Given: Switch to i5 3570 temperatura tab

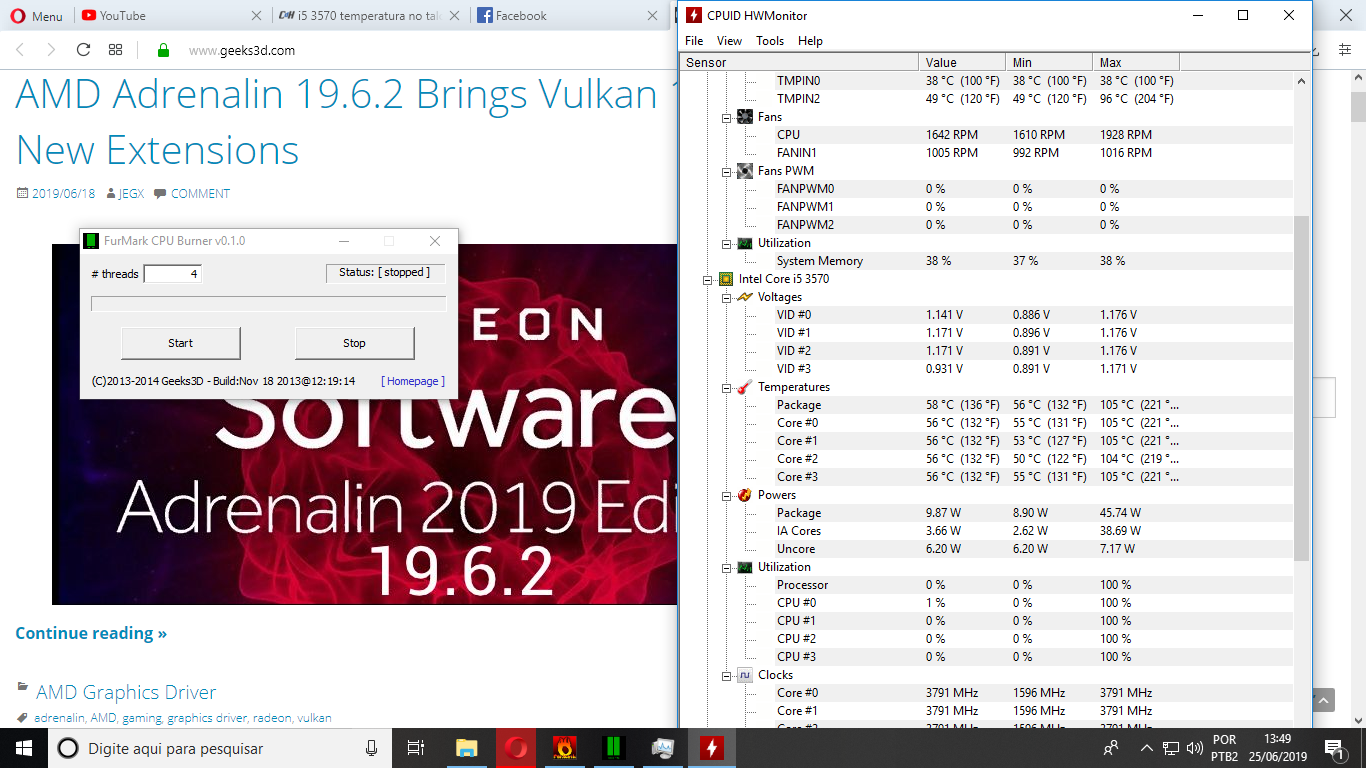Looking at the screenshot, I should [x=370, y=15].
